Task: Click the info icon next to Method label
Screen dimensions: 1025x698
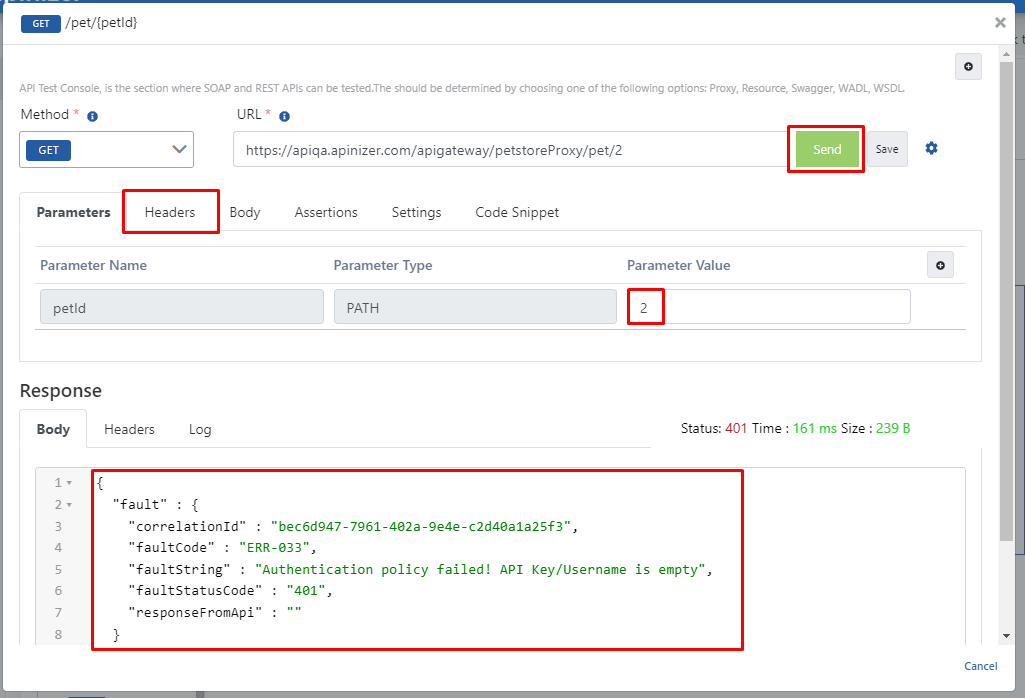Action: coord(92,116)
